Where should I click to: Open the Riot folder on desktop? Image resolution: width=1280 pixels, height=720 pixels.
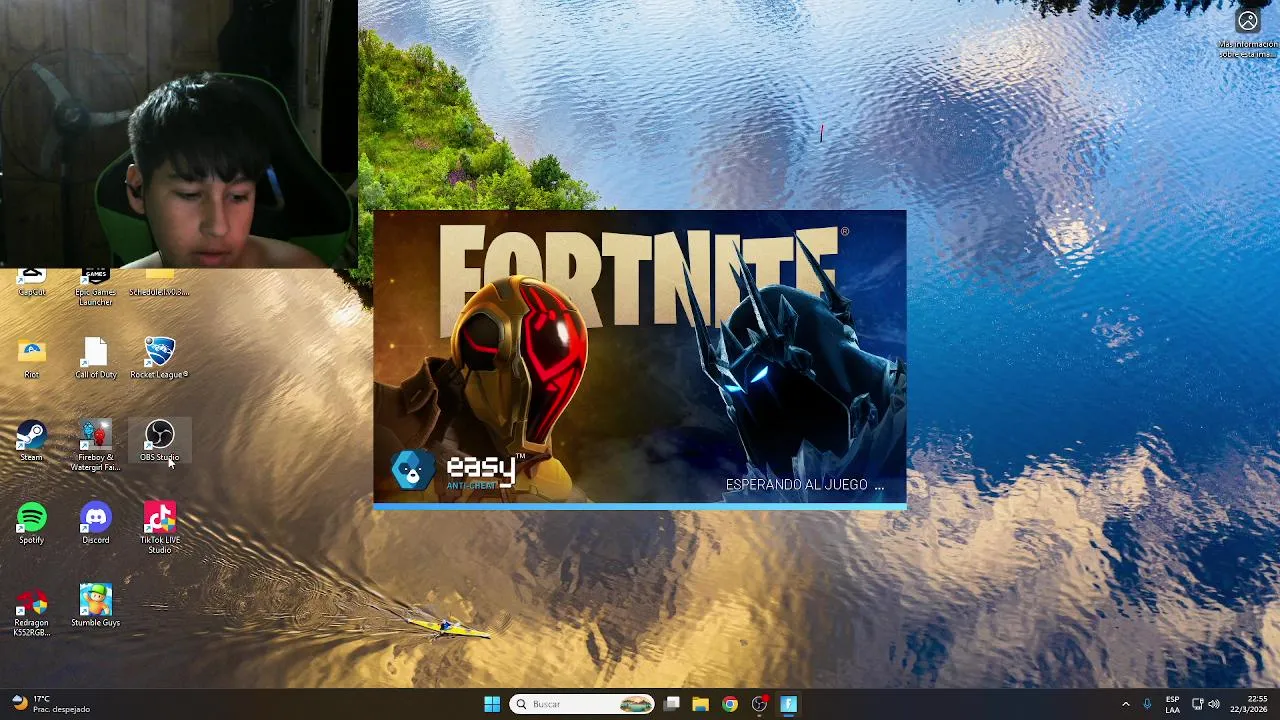pos(31,358)
